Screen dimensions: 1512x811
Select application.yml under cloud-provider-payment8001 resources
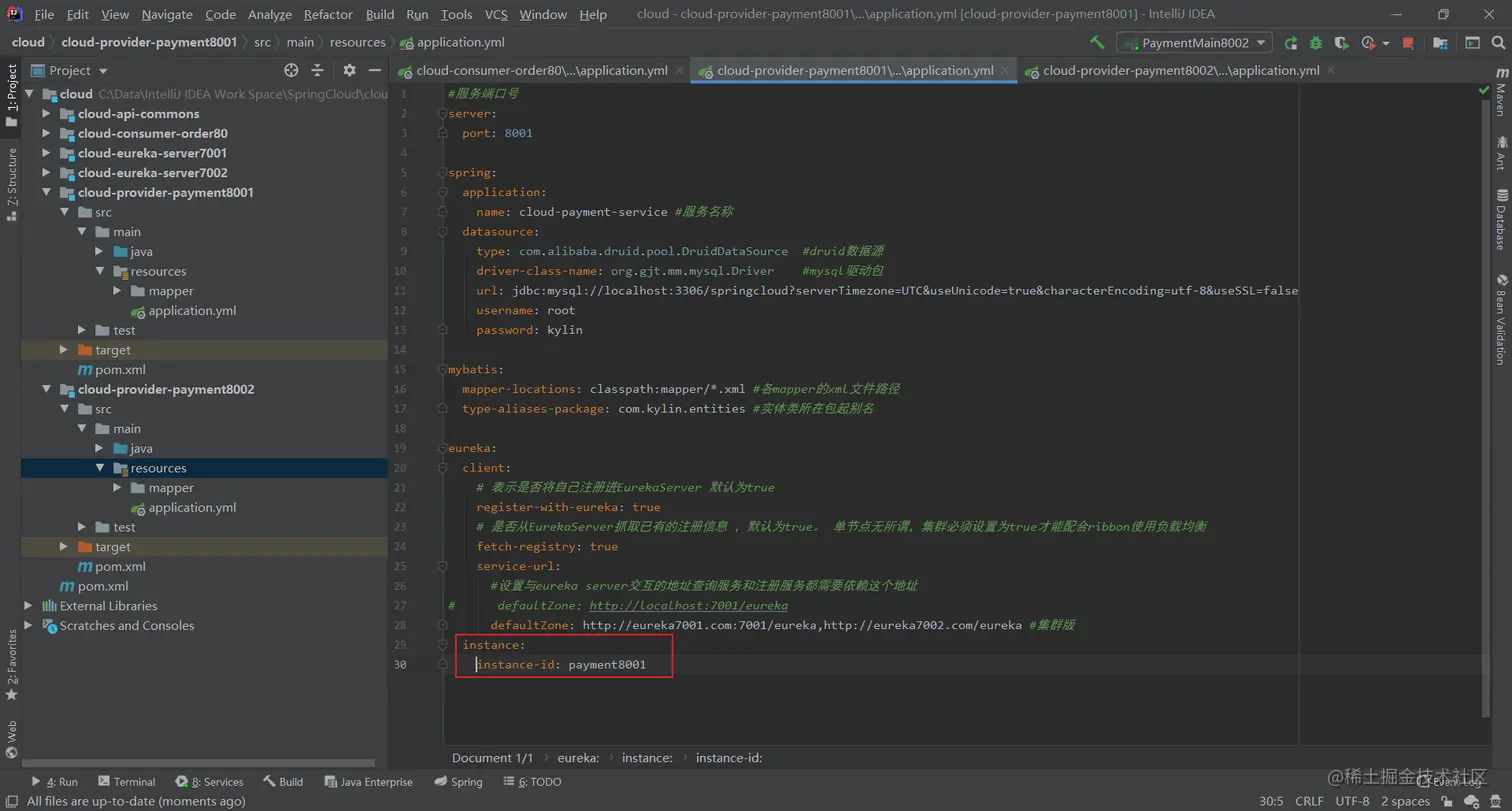click(x=192, y=311)
